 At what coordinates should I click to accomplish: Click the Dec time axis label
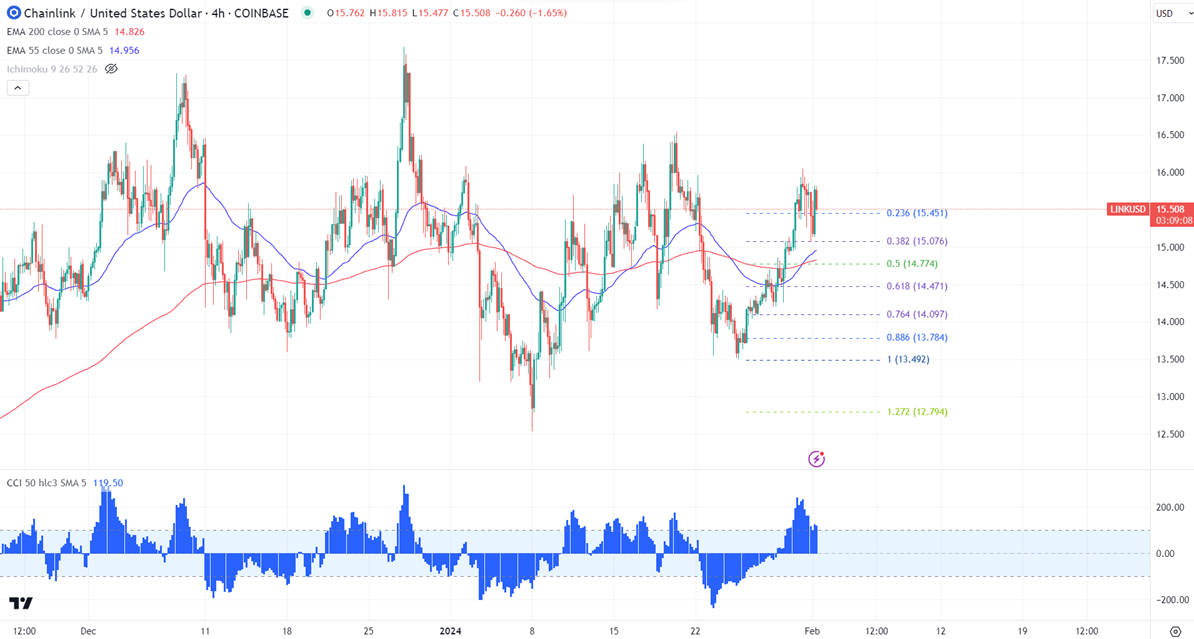tap(88, 631)
